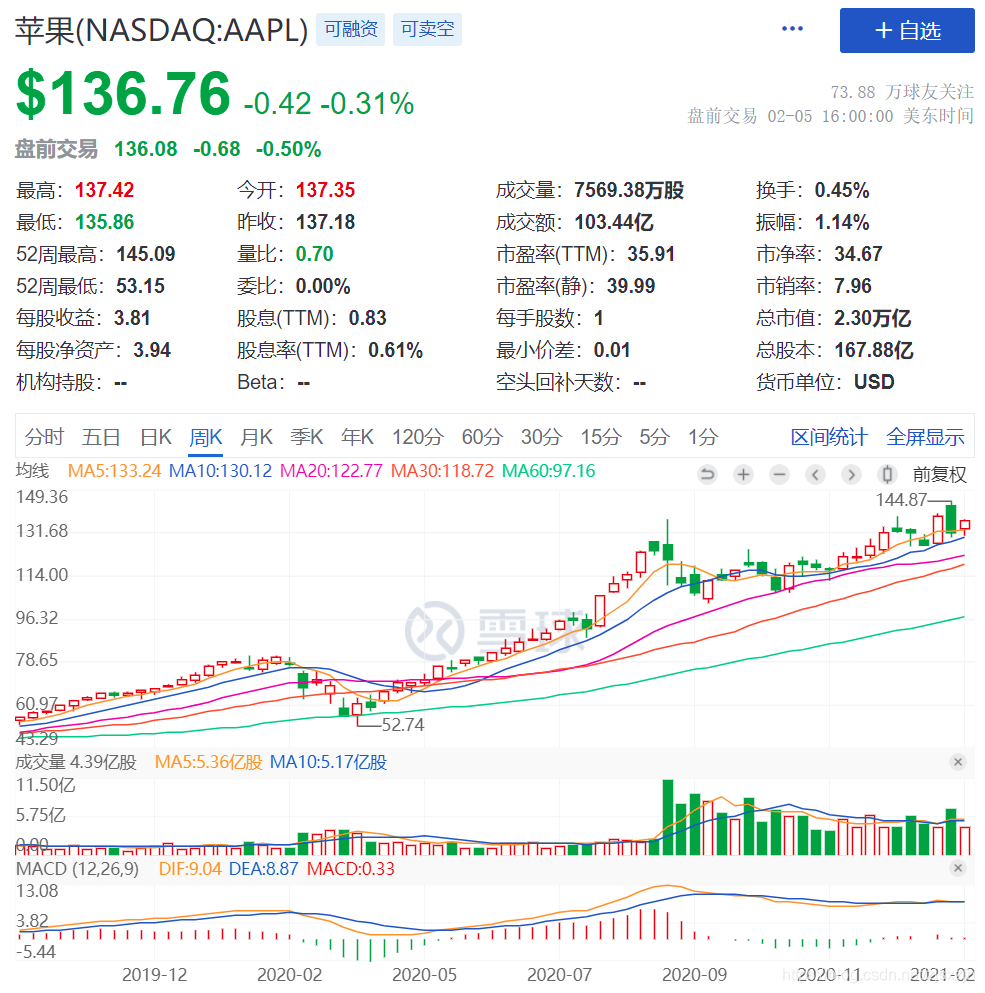Switch to 60分 chart tab

tap(482, 437)
